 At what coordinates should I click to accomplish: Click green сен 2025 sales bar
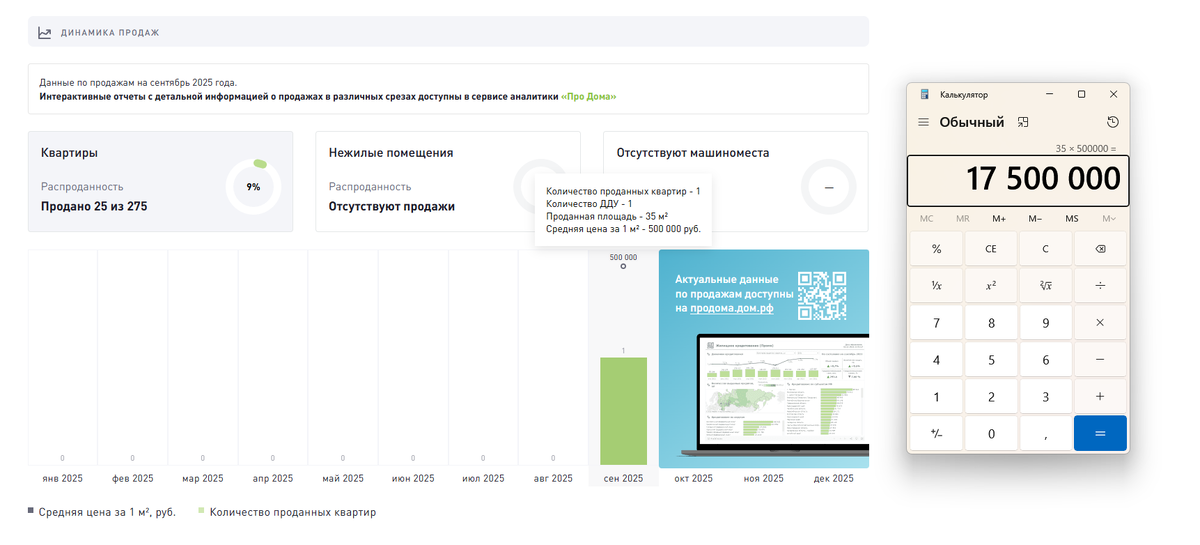(623, 411)
